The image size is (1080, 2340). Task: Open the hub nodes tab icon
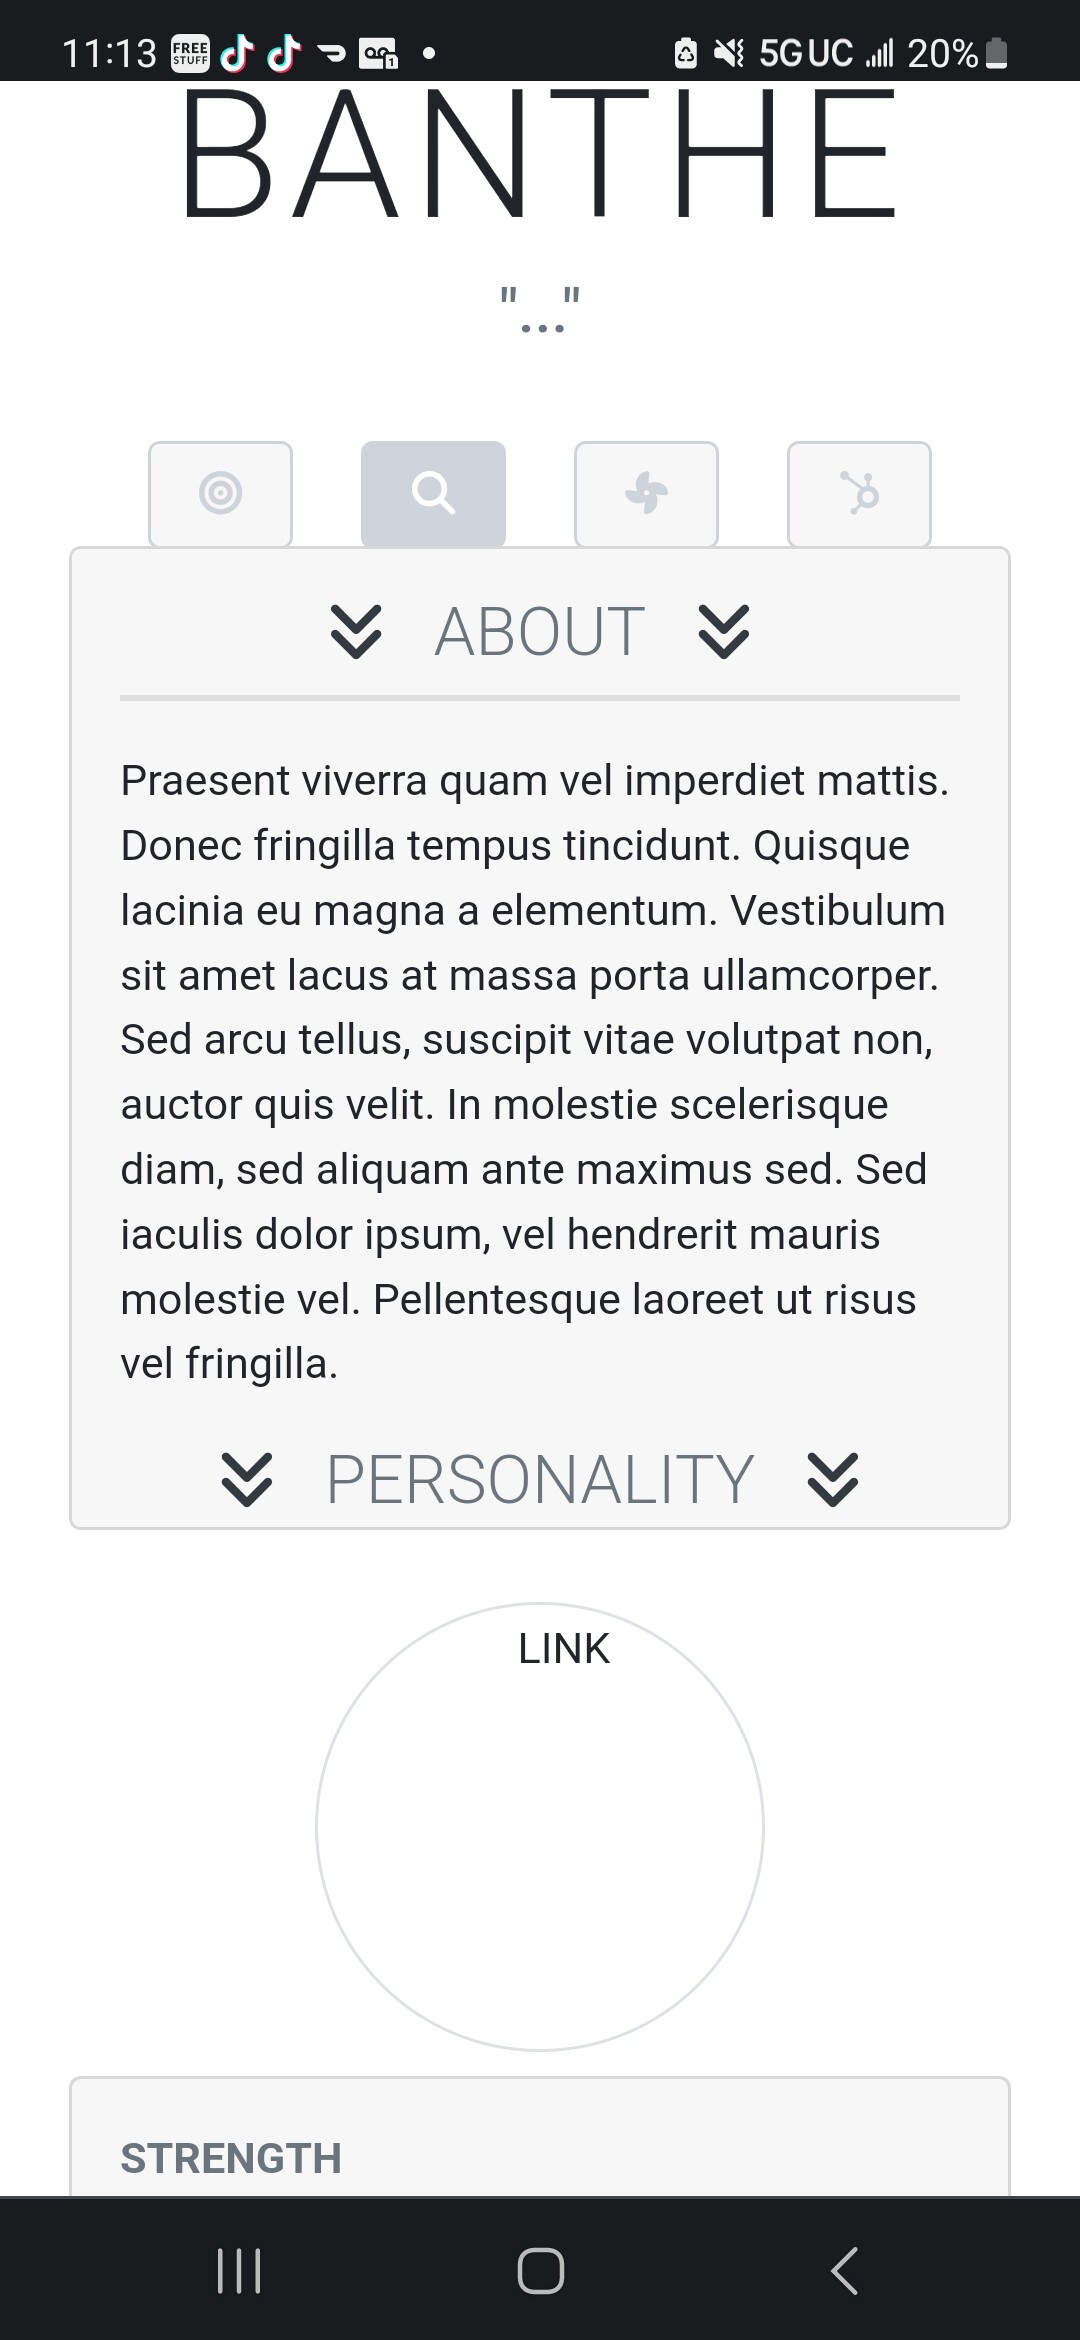click(859, 494)
